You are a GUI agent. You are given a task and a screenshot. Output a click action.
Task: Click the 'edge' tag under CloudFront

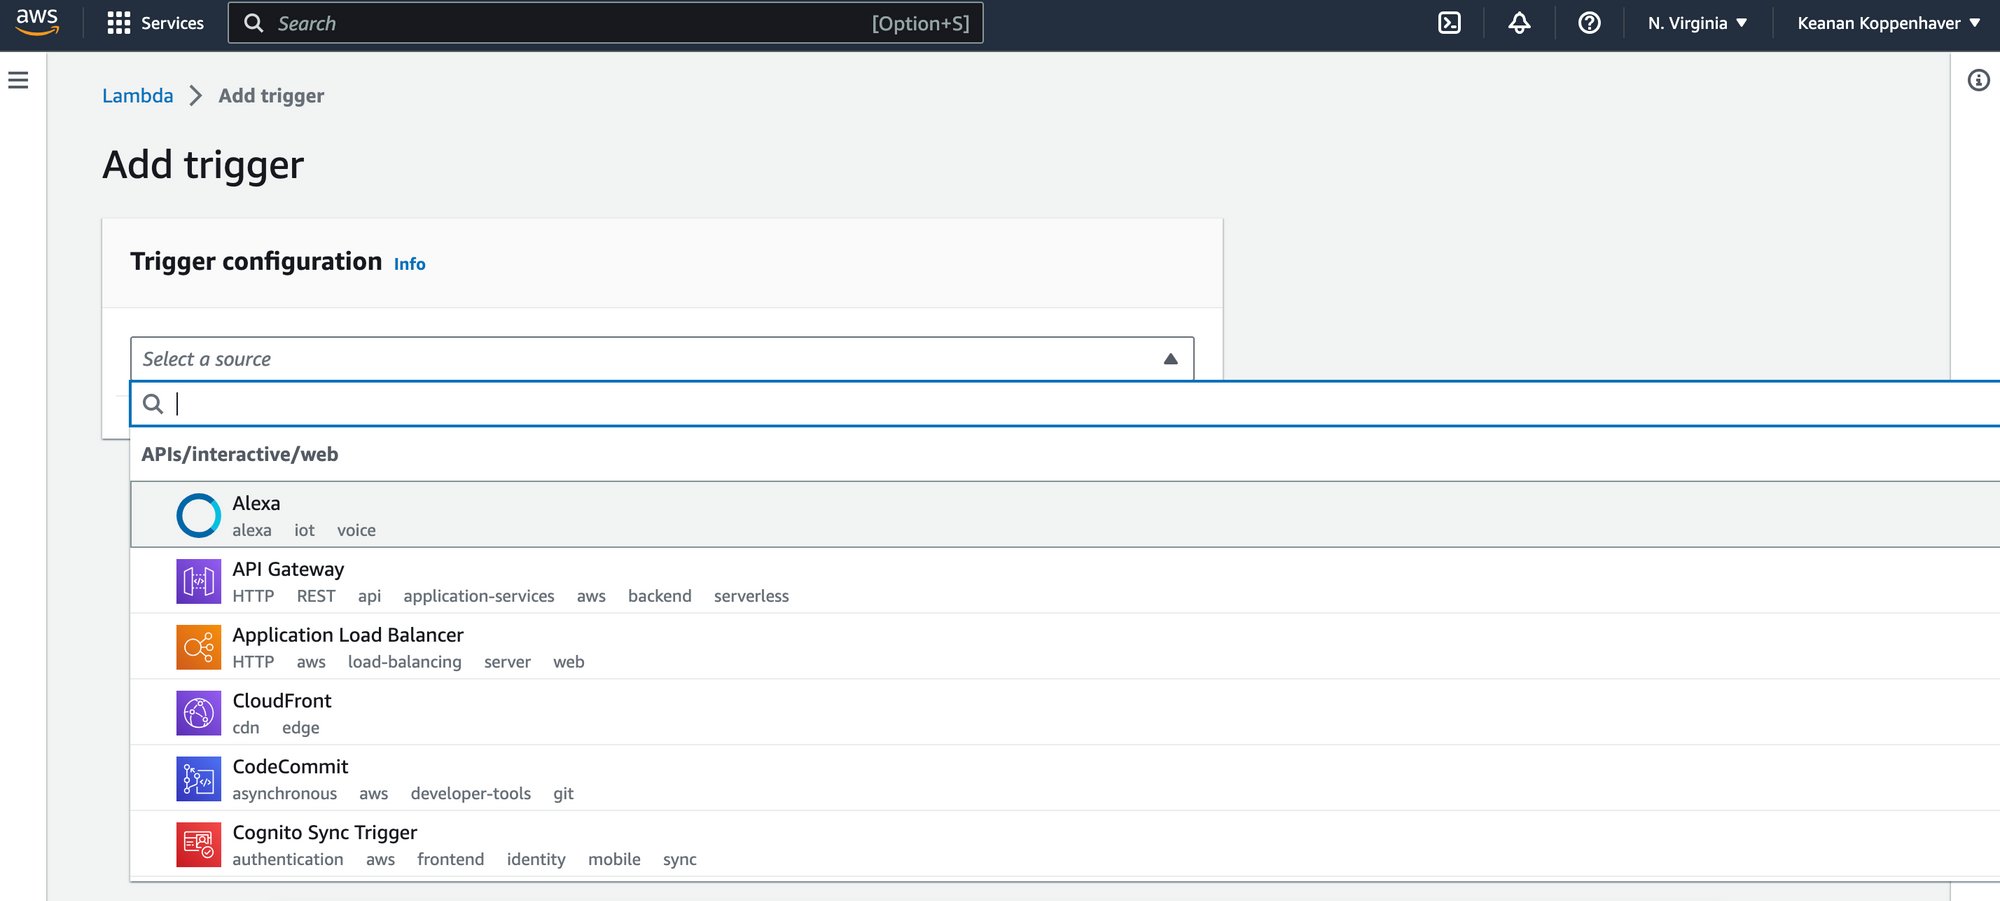(x=300, y=728)
